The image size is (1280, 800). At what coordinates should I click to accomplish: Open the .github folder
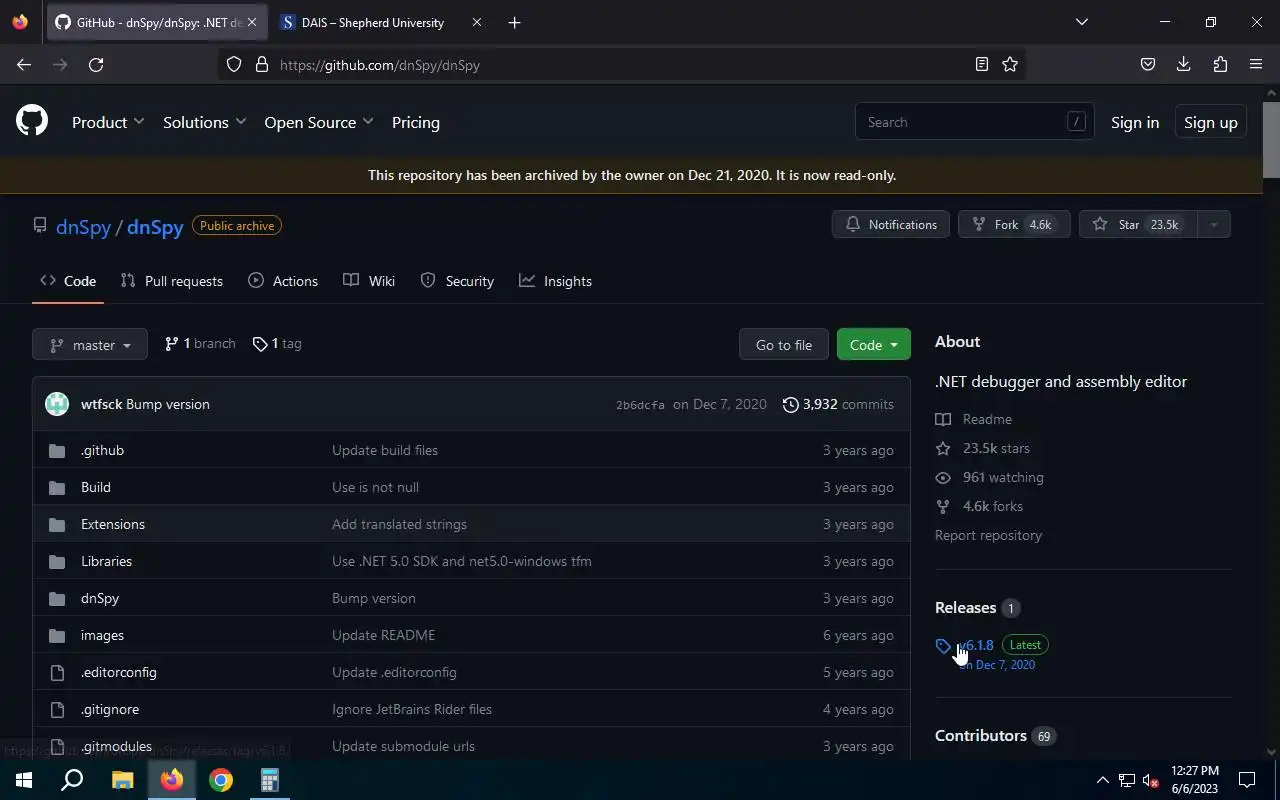point(102,450)
